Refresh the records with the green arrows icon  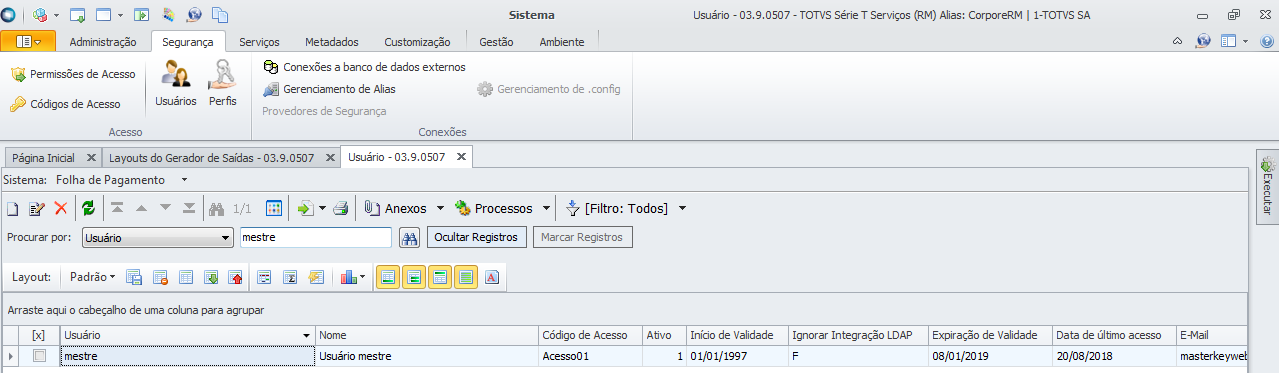pyautogui.click(x=88, y=209)
